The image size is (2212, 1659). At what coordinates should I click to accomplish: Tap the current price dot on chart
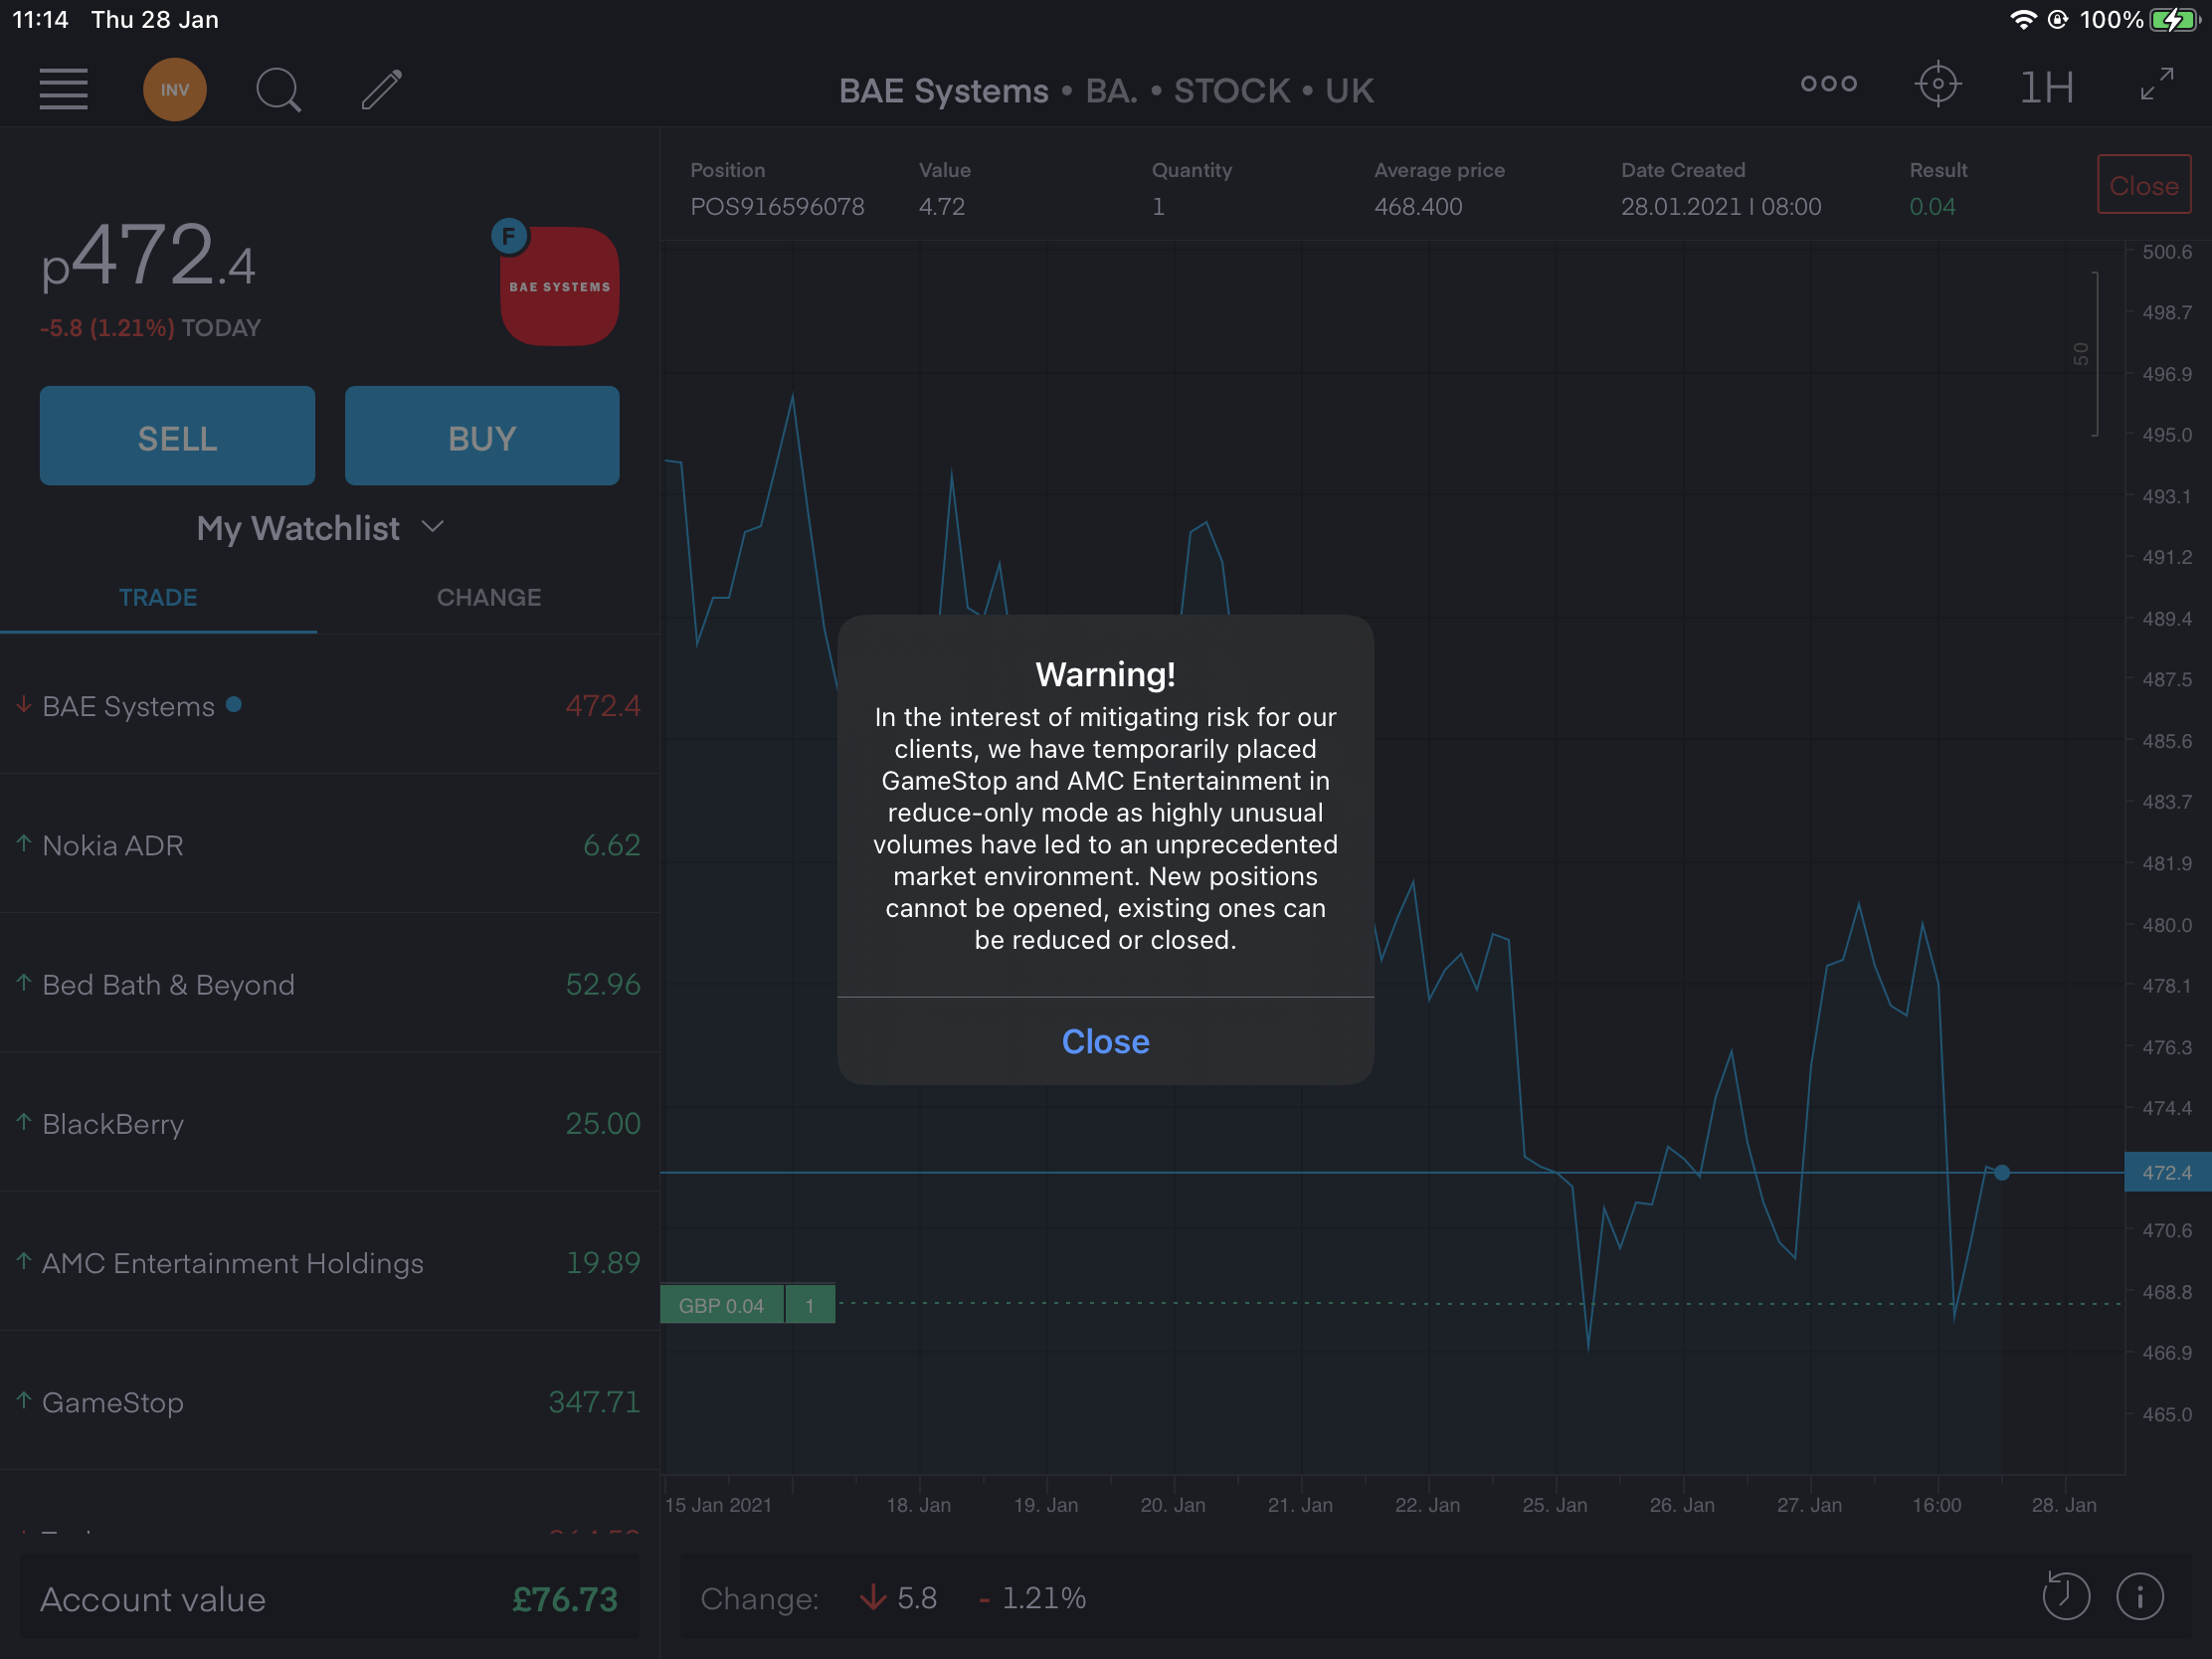(x=2001, y=1172)
